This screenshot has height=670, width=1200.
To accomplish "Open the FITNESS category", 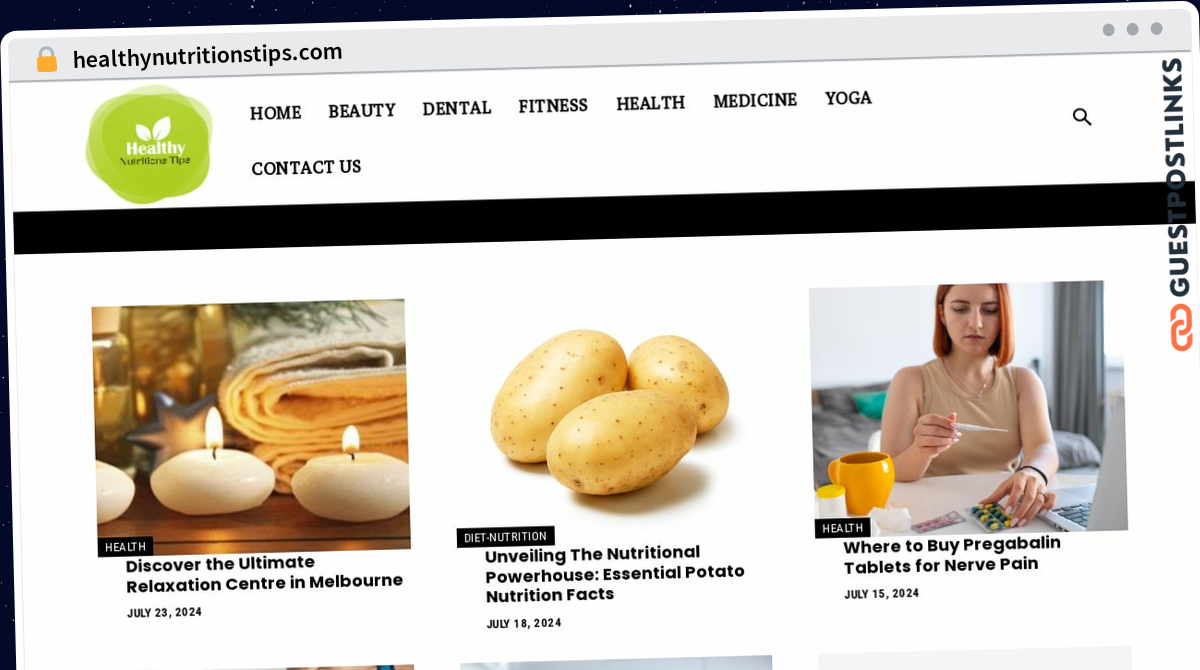I will 553,105.
